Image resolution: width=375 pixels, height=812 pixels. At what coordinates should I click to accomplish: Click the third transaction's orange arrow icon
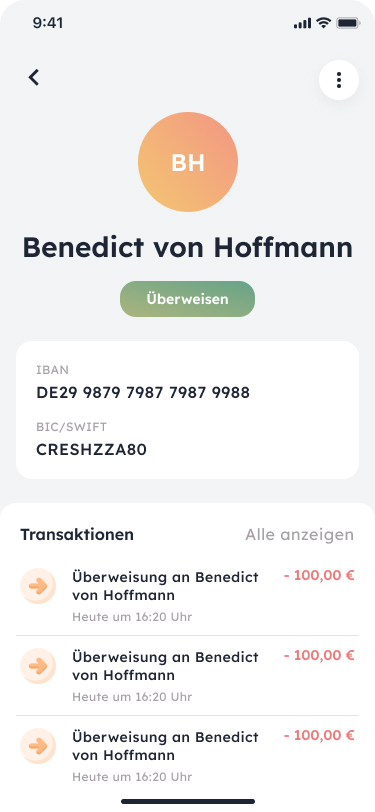(38, 746)
